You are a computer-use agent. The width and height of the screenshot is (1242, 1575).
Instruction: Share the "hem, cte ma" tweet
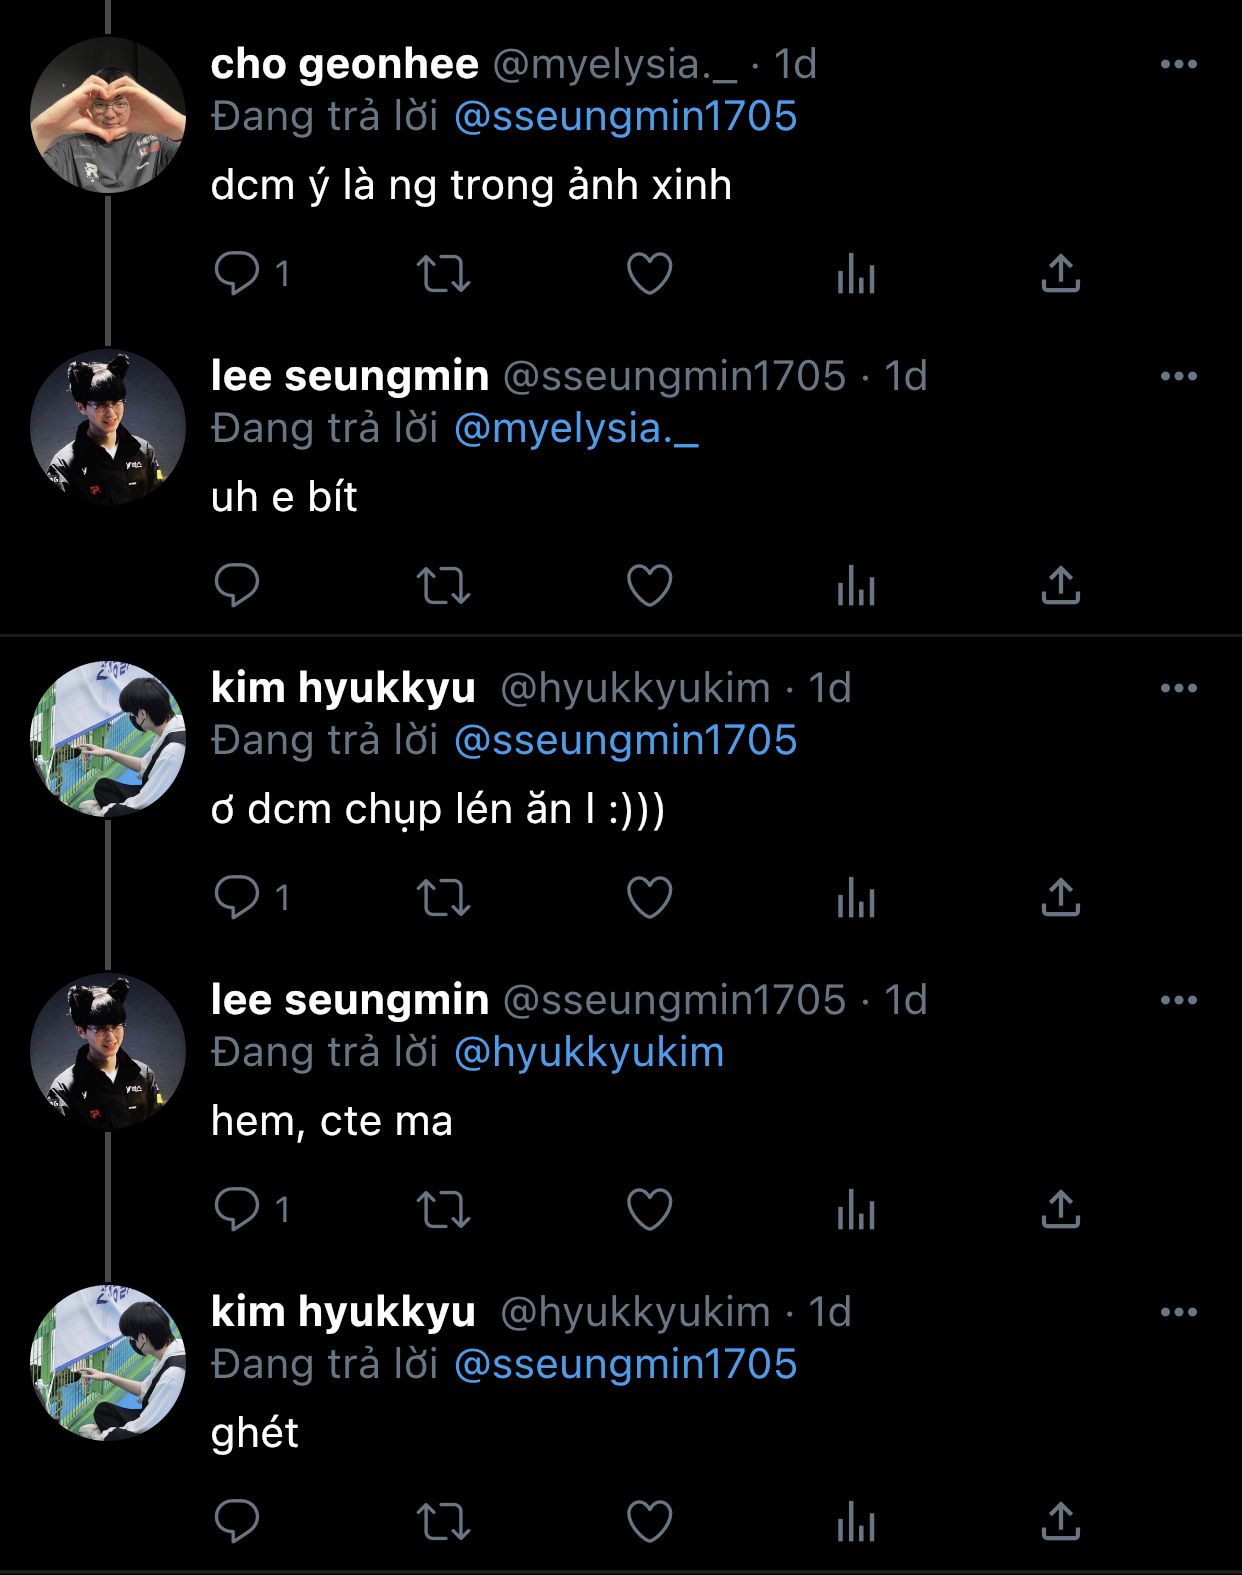click(x=1061, y=1209)
